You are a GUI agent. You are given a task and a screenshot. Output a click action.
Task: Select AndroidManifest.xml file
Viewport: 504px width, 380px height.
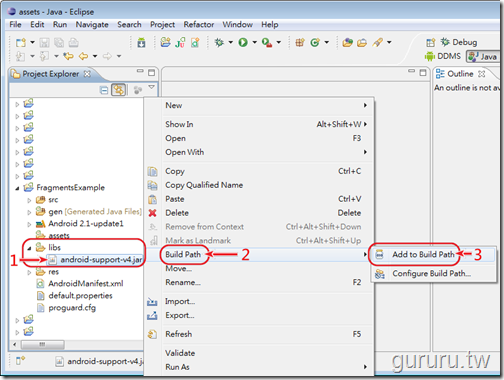[80, 284]
